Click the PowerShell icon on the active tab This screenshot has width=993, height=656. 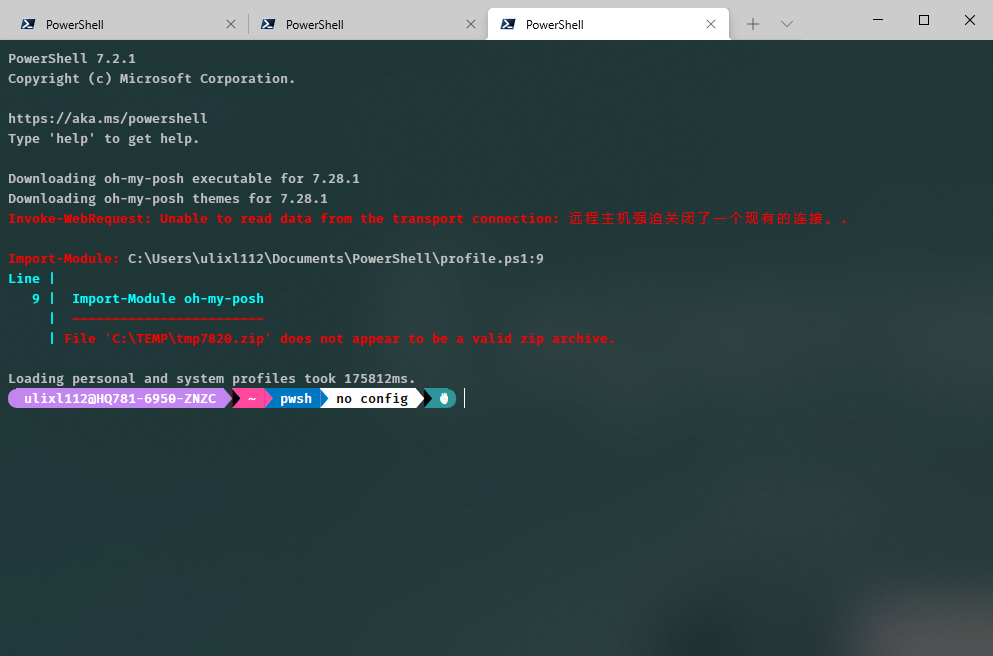coord(506,23)
